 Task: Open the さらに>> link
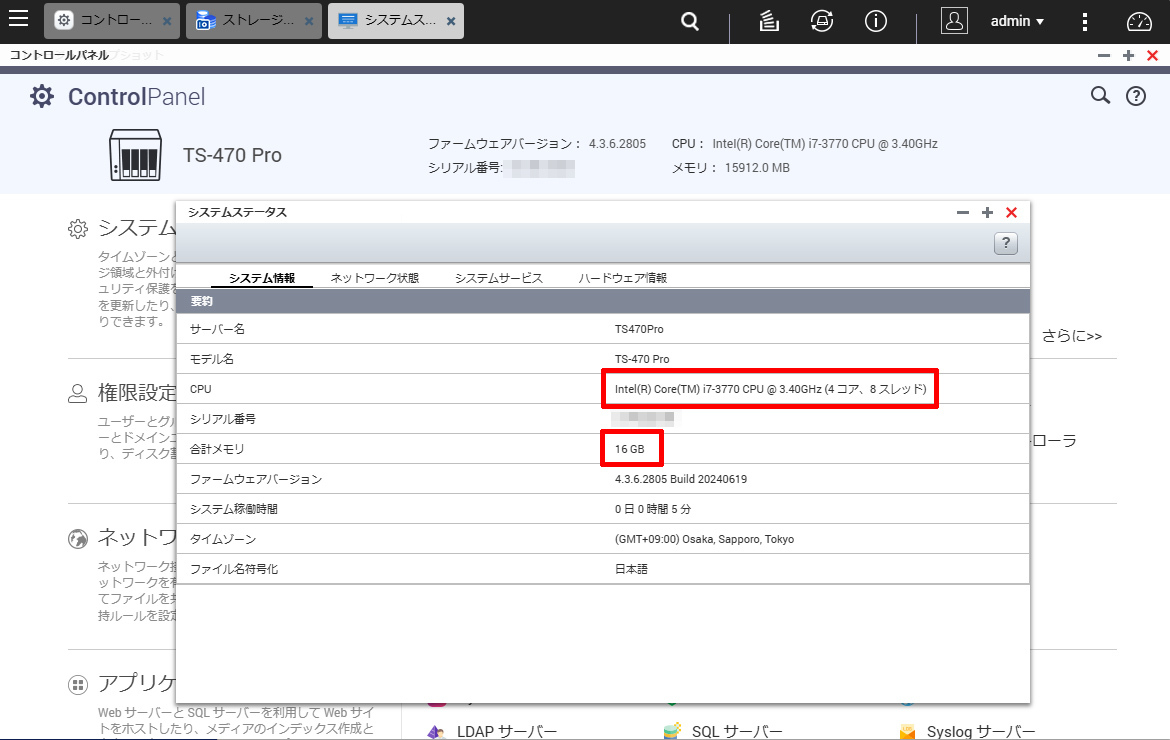pyautogui.click(x=1072, y=336)
